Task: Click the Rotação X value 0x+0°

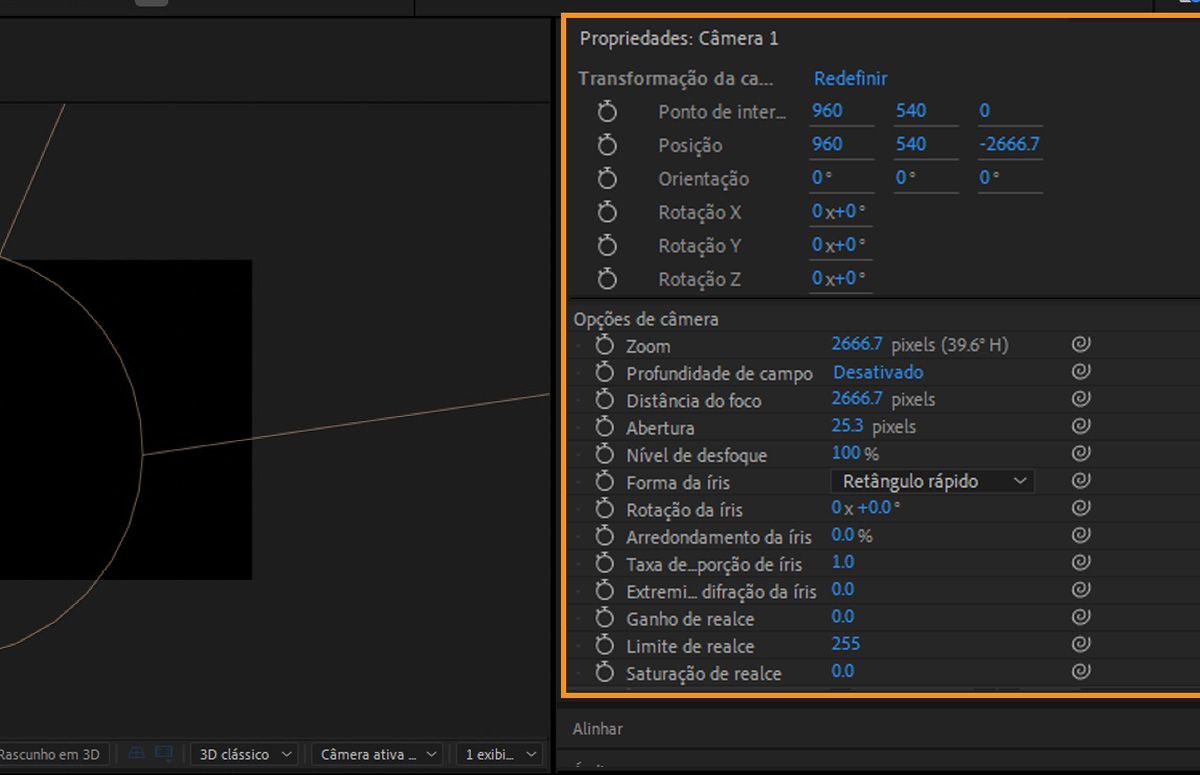Action: tap(839, 212)
